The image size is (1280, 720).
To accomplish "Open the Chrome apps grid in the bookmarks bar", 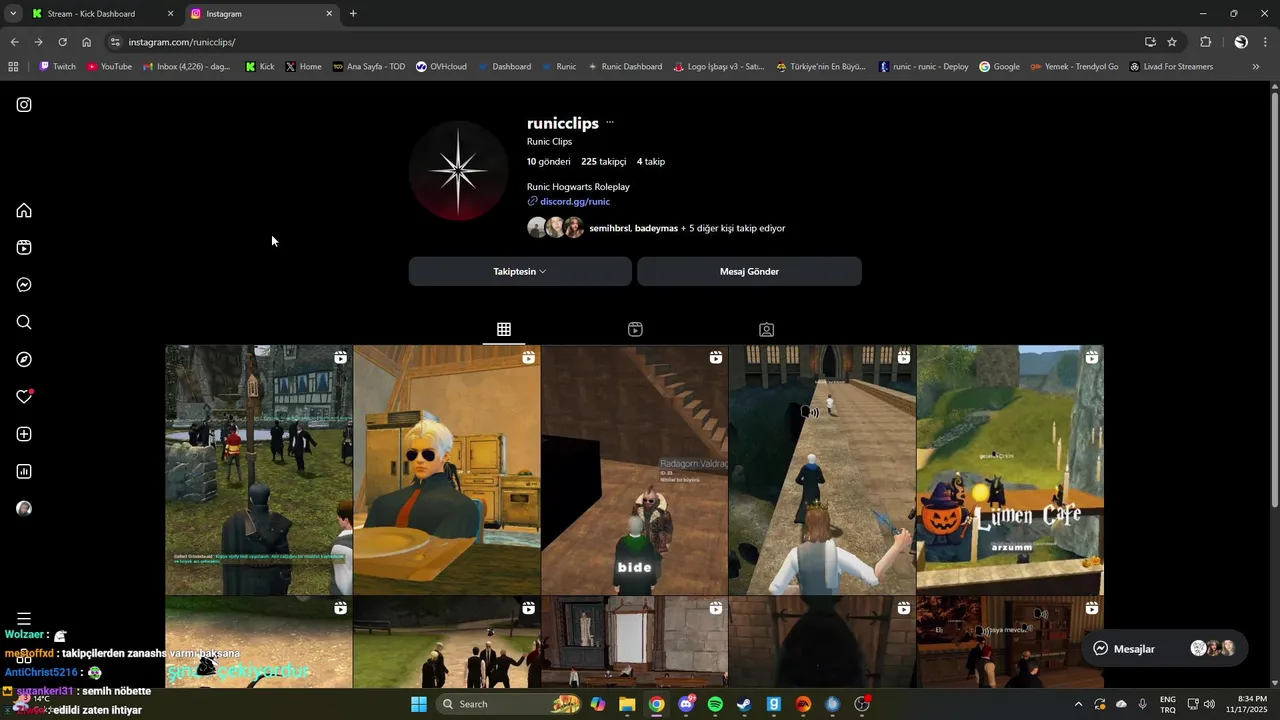I will coord(13,67).
